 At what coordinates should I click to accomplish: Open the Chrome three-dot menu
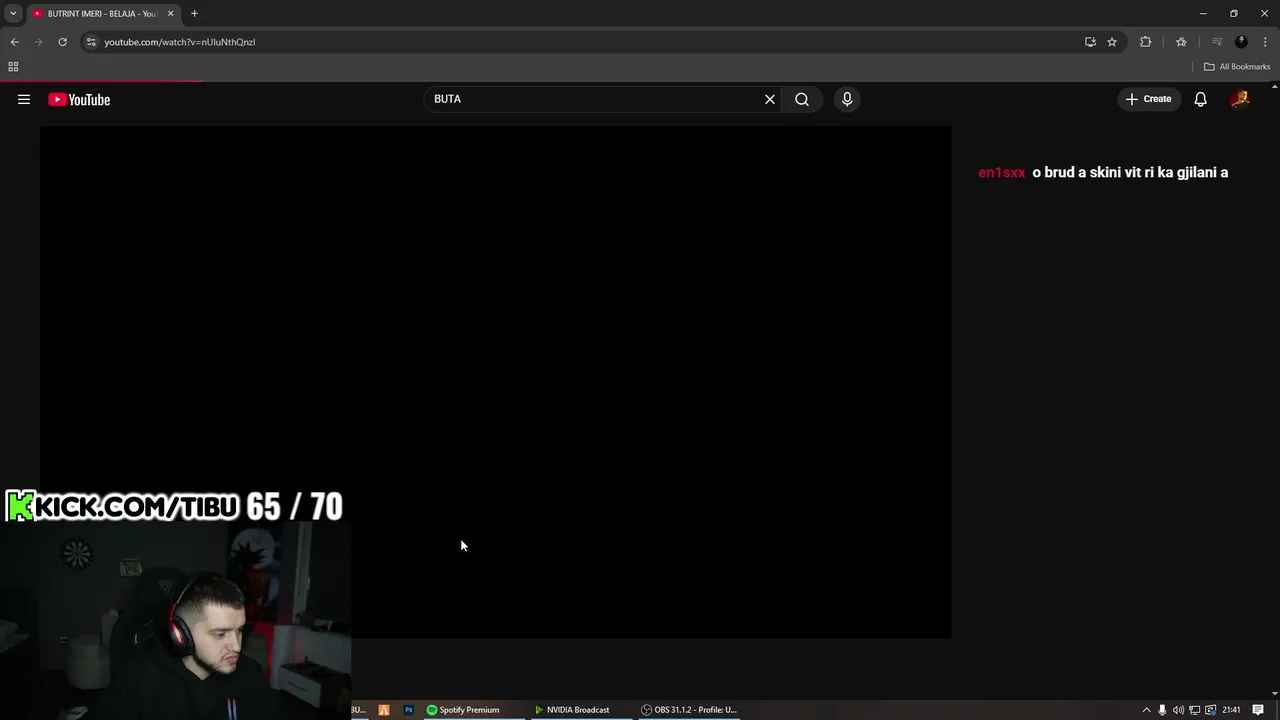pos(1265,42)
